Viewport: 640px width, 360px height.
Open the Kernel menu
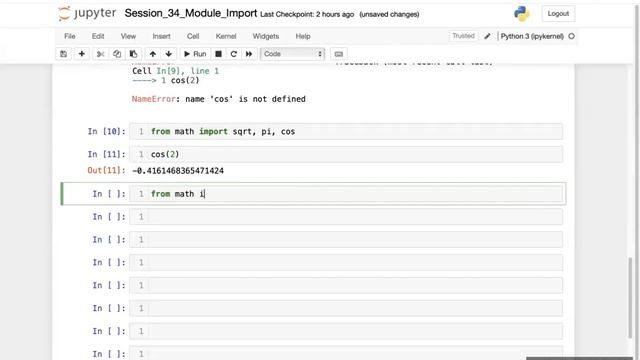[226, 36]
